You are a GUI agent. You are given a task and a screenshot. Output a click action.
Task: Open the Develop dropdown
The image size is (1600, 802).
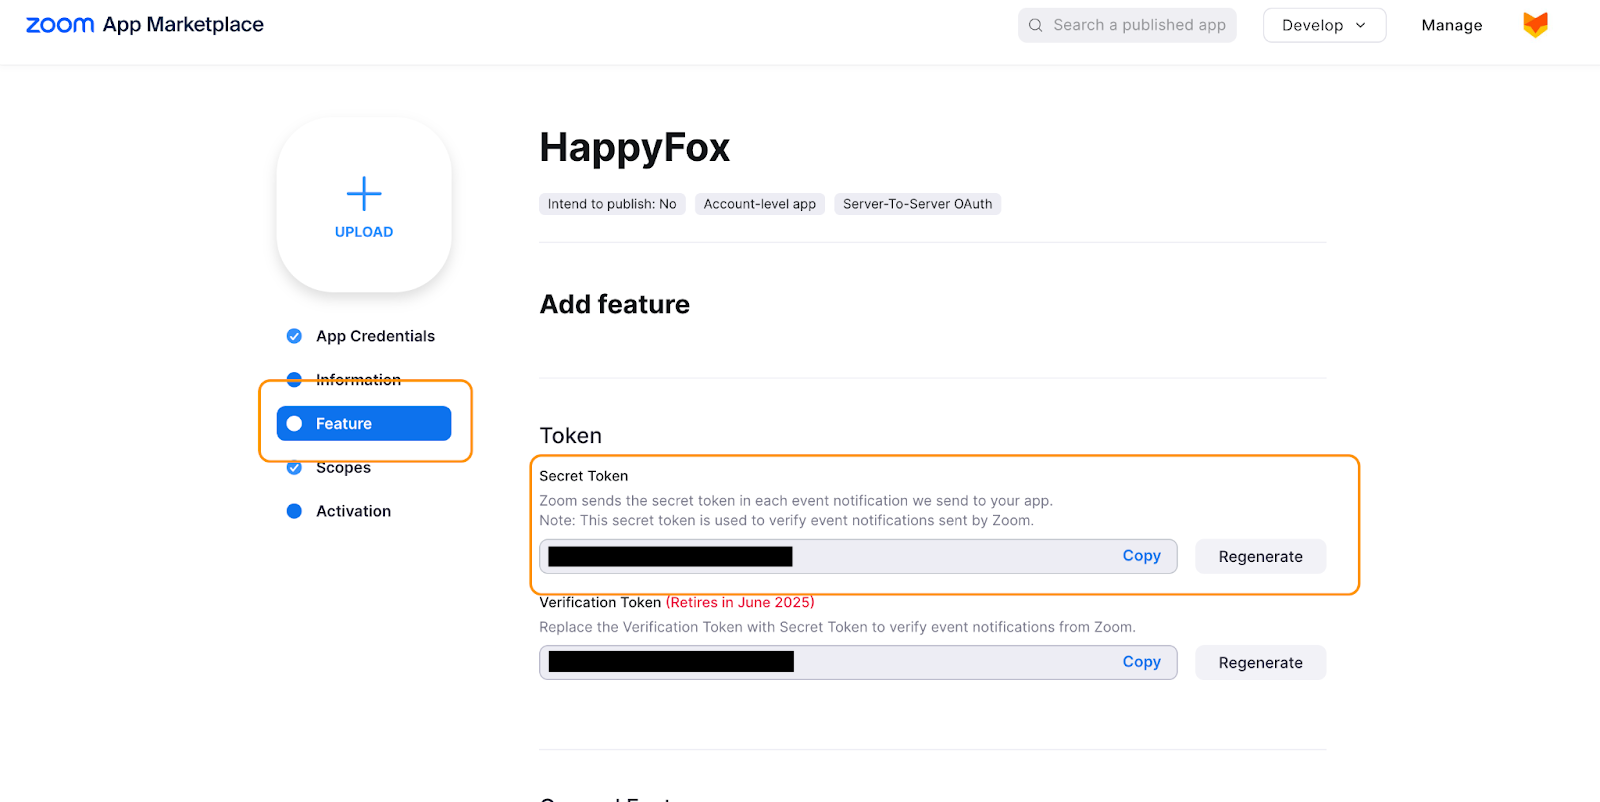[x=1324, y=25]
